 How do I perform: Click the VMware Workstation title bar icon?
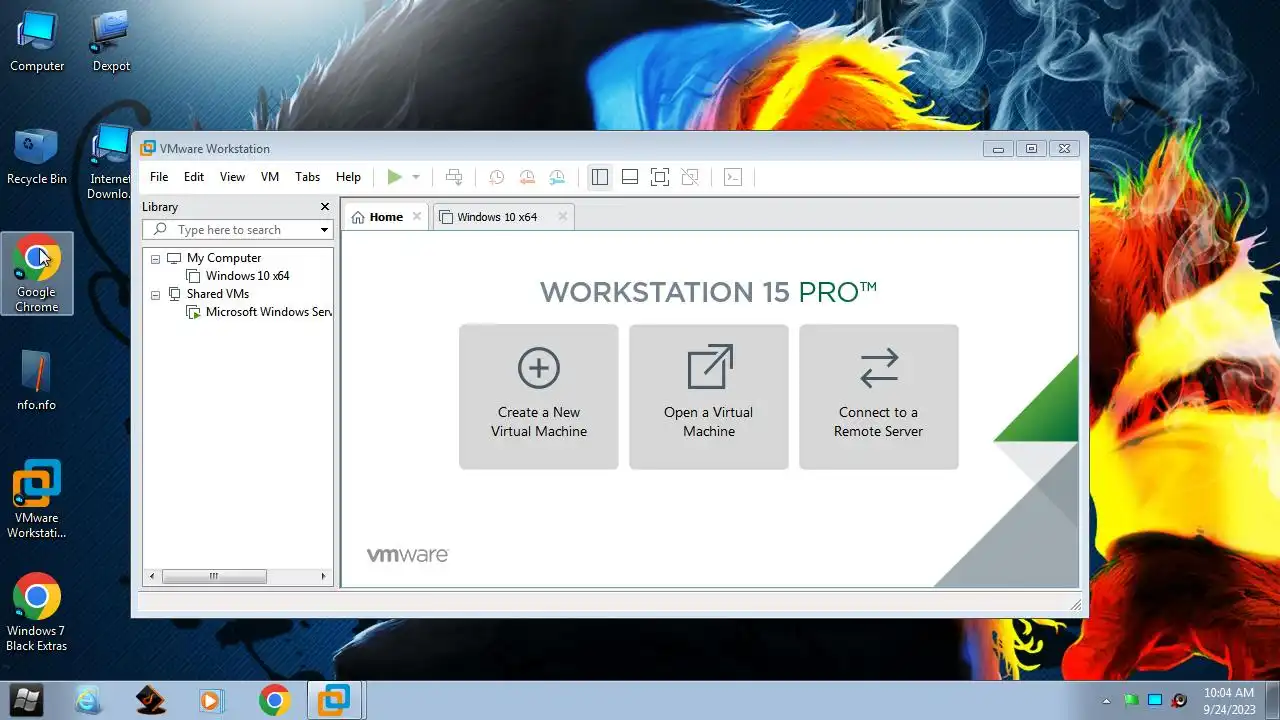click(148, 148)
